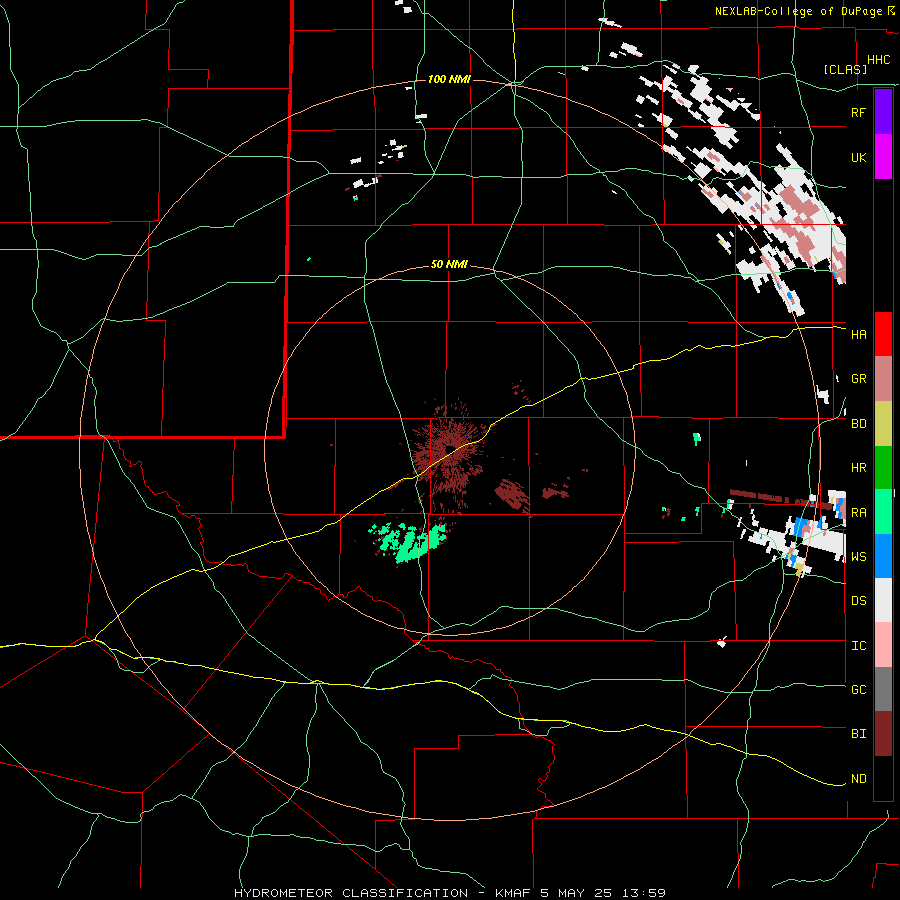This screenshot has height=900, width=900.
Task: Click the HA legend label
Action: (858, 335)
